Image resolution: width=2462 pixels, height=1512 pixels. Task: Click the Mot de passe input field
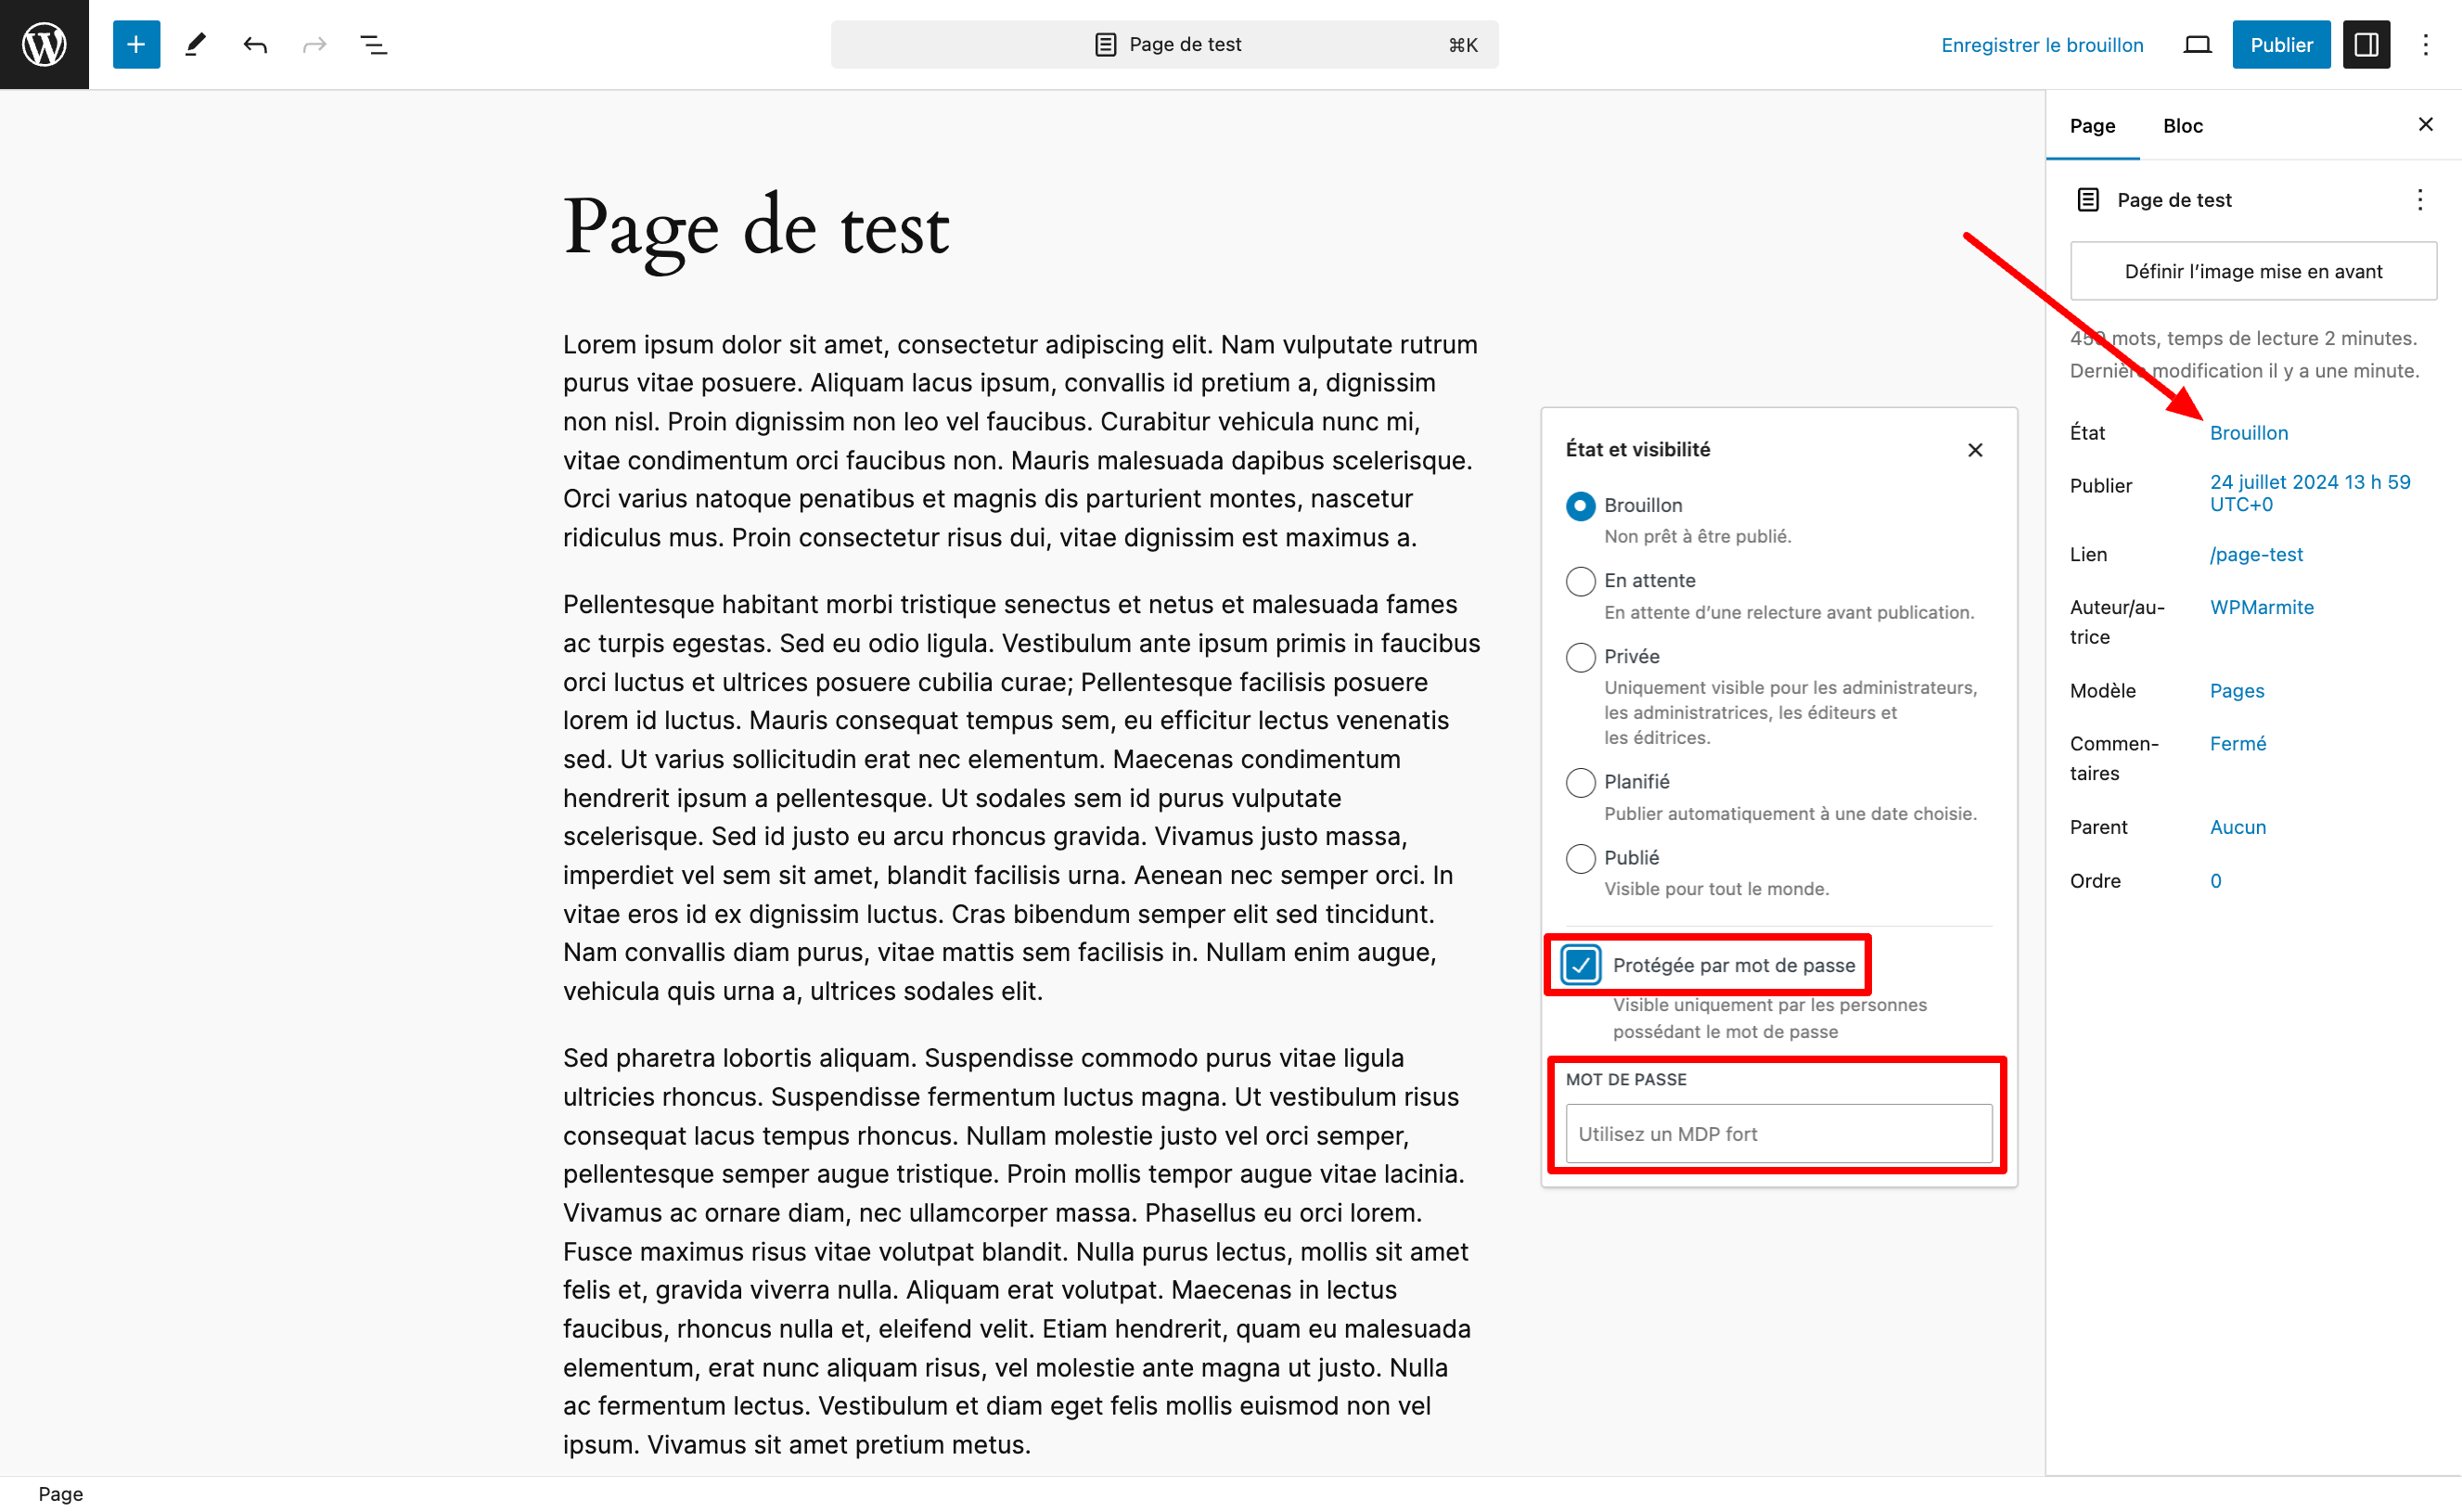point(1776,1133)
